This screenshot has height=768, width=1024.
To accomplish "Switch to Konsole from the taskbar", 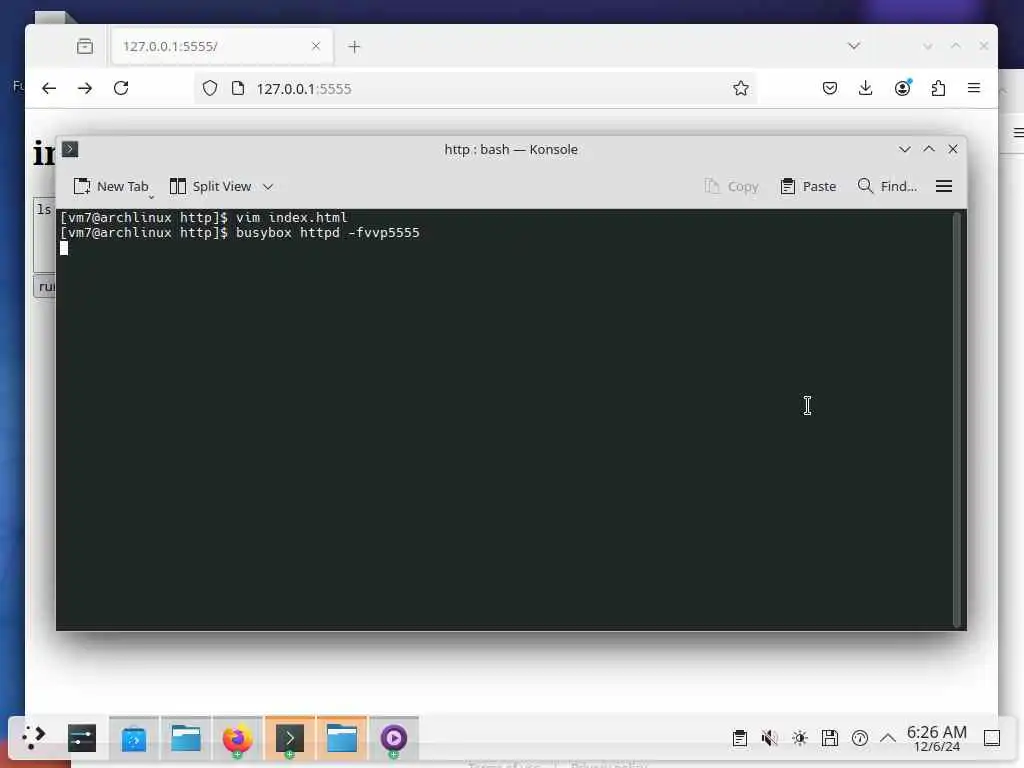I will pyautogui.click(x=290, y=738).
